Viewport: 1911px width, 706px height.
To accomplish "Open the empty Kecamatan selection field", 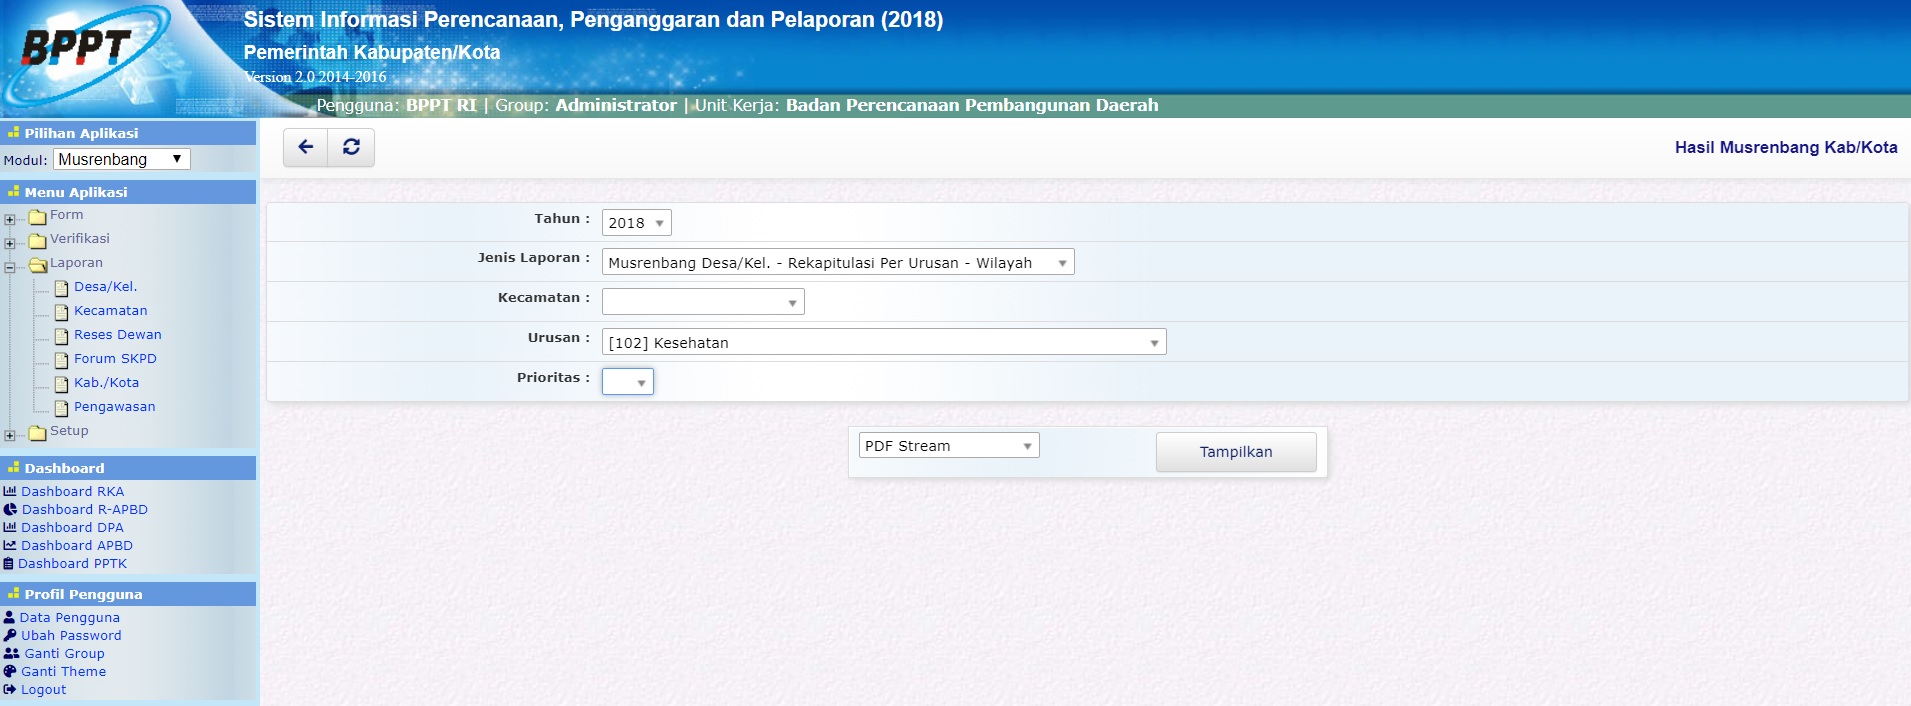I will pyautogui.click(x=703, y=302).
